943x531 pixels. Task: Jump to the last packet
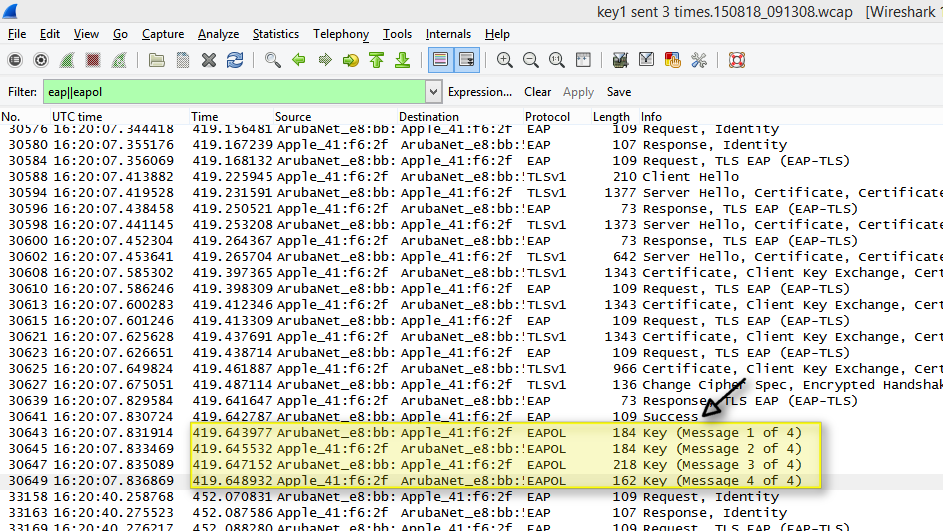tap(402, 60)
